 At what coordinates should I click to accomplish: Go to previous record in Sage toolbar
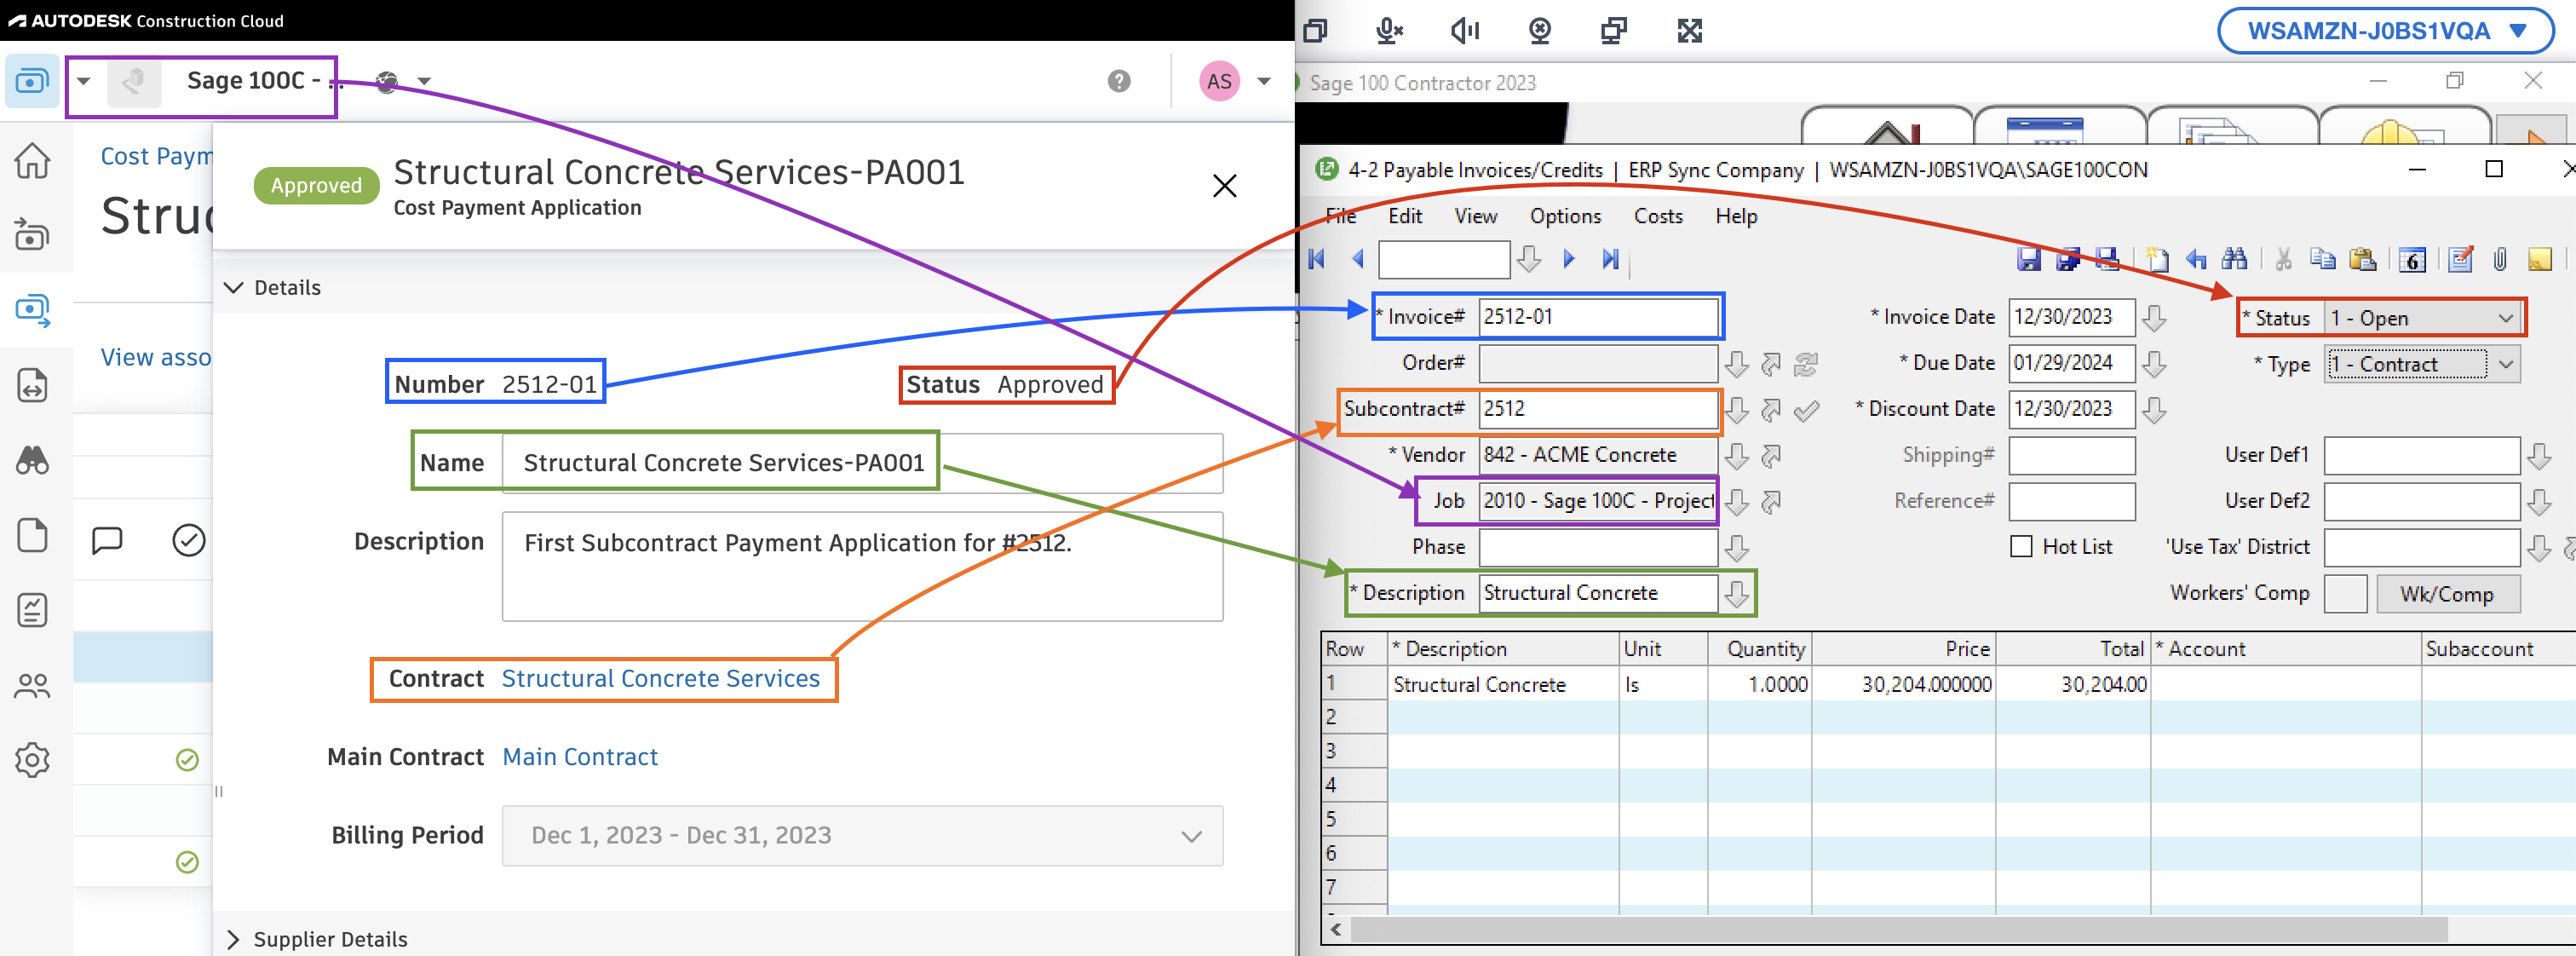1358,259
